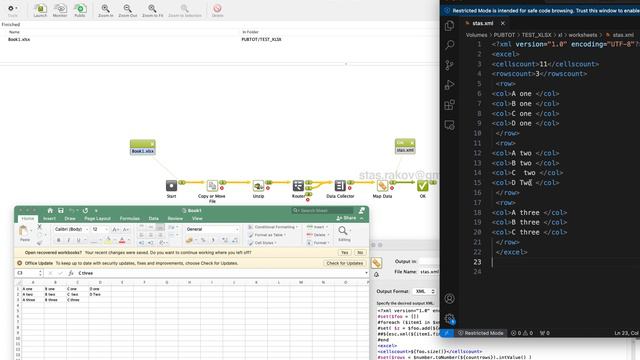Open the Excel Page Layout tab
Screen dimensions: 640x360
click(97, 219)
